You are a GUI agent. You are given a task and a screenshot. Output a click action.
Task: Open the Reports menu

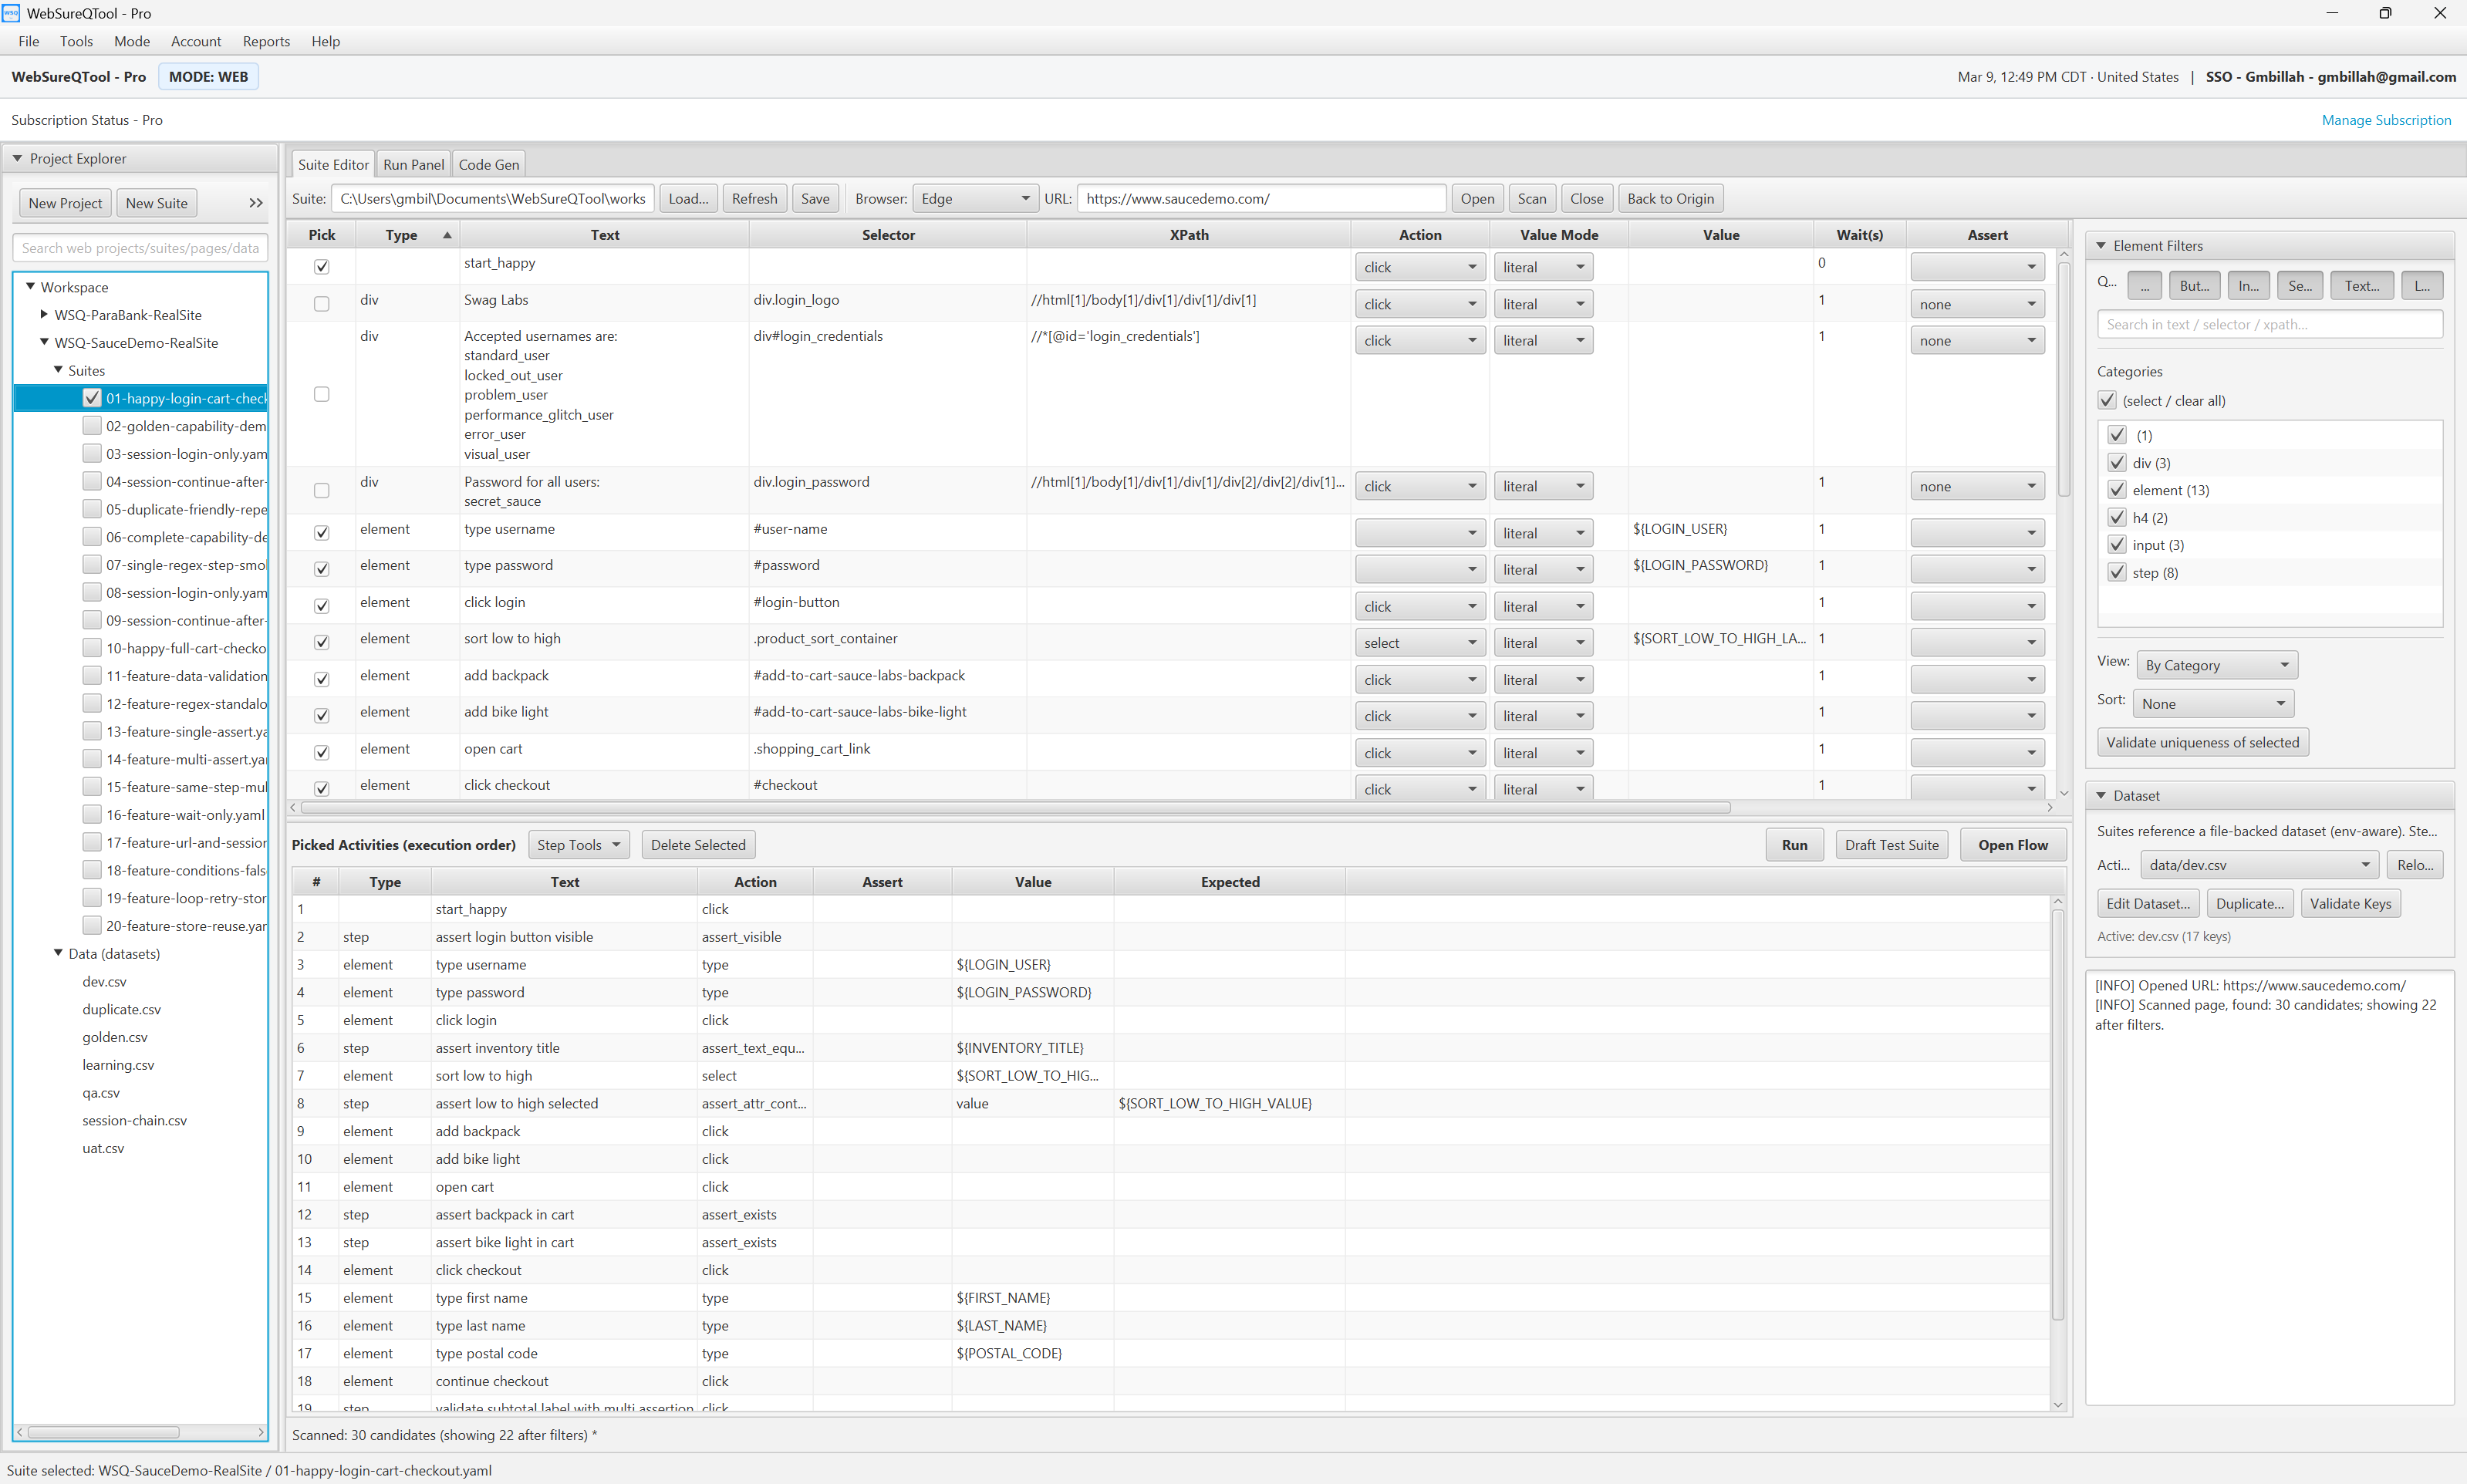click(x=266, y=41)
